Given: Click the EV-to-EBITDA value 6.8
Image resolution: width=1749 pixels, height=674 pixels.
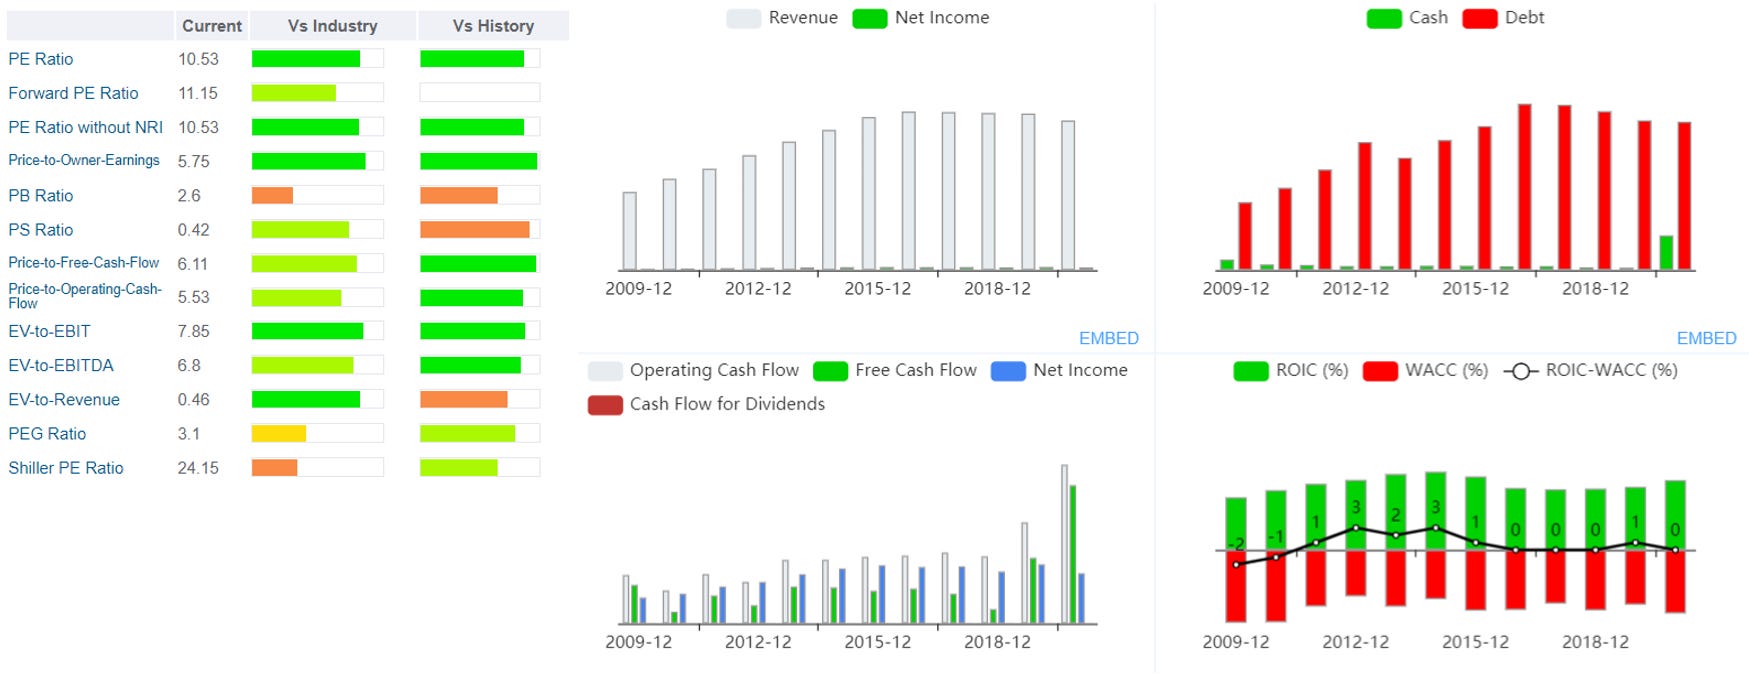Looking at the screenshot, I should click(x=189, y=365).
